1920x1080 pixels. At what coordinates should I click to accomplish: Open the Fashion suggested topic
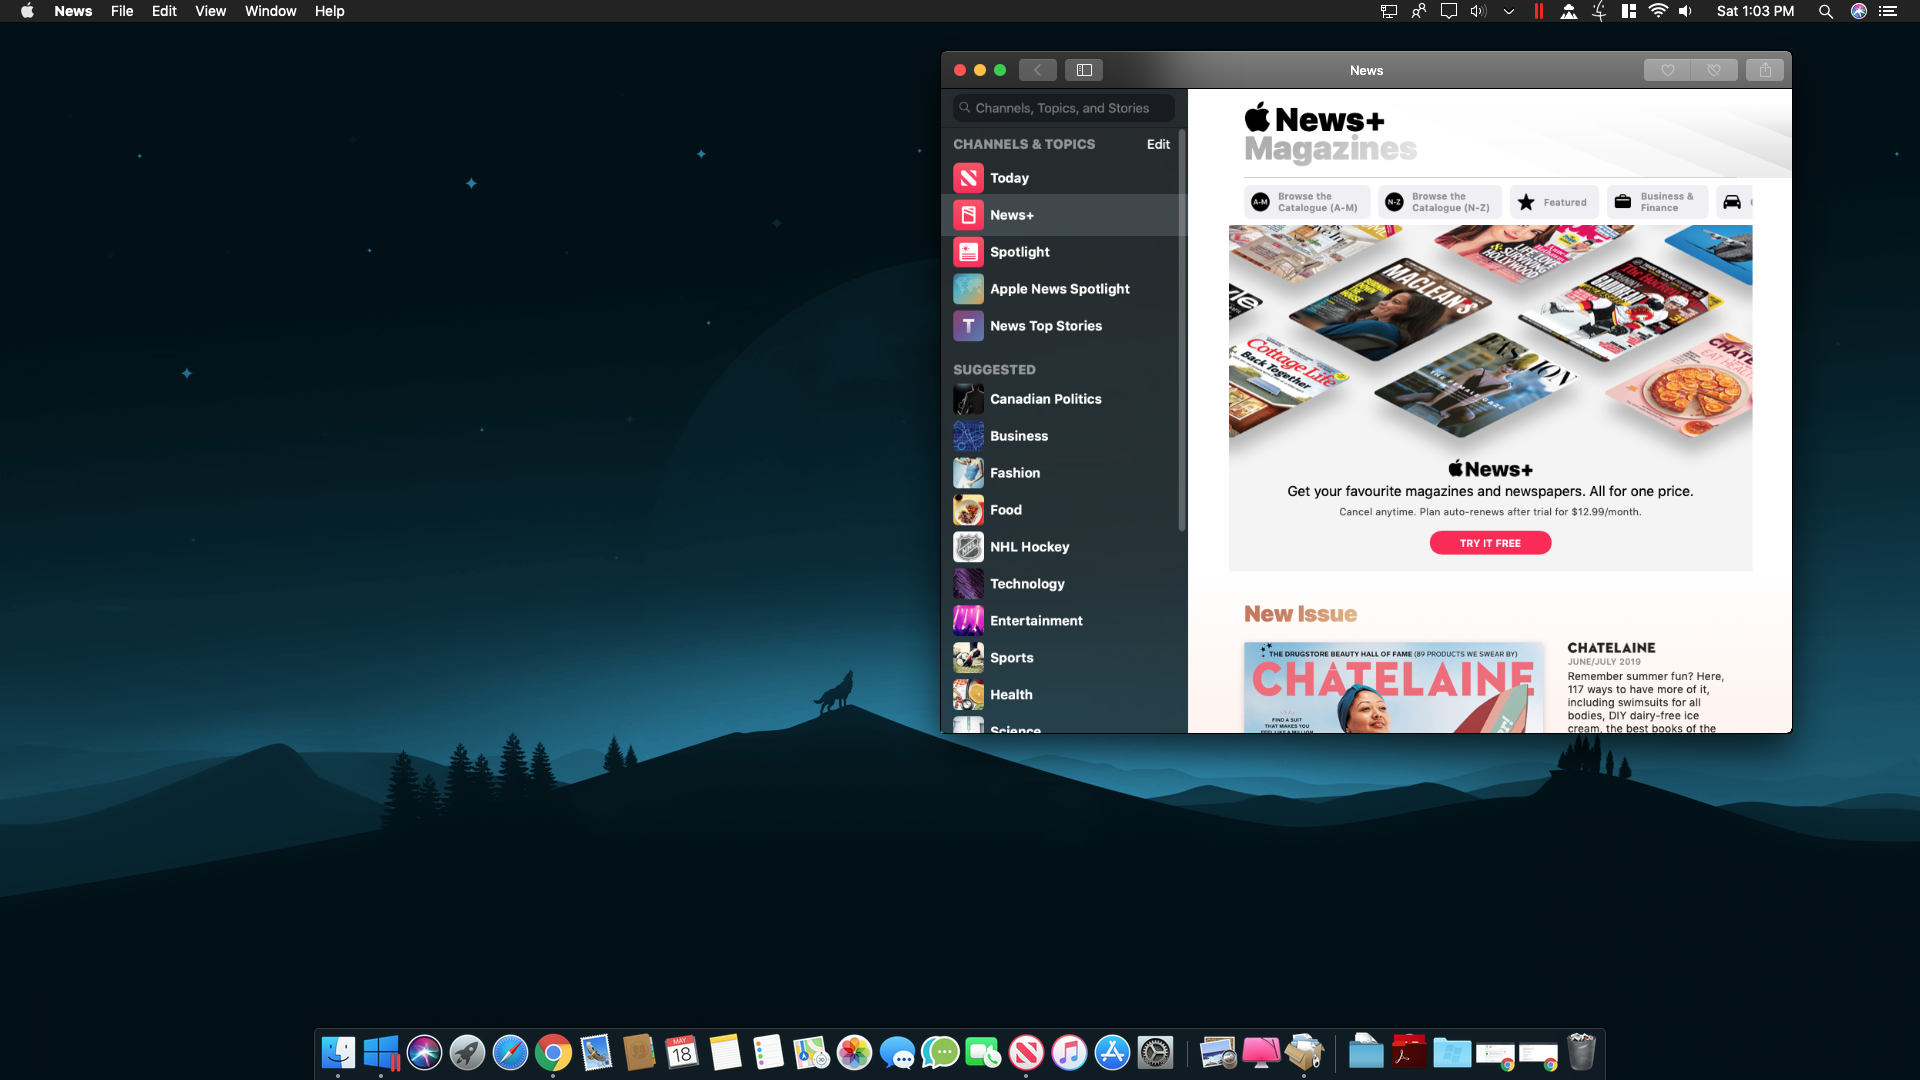[x=1064, y=473]
